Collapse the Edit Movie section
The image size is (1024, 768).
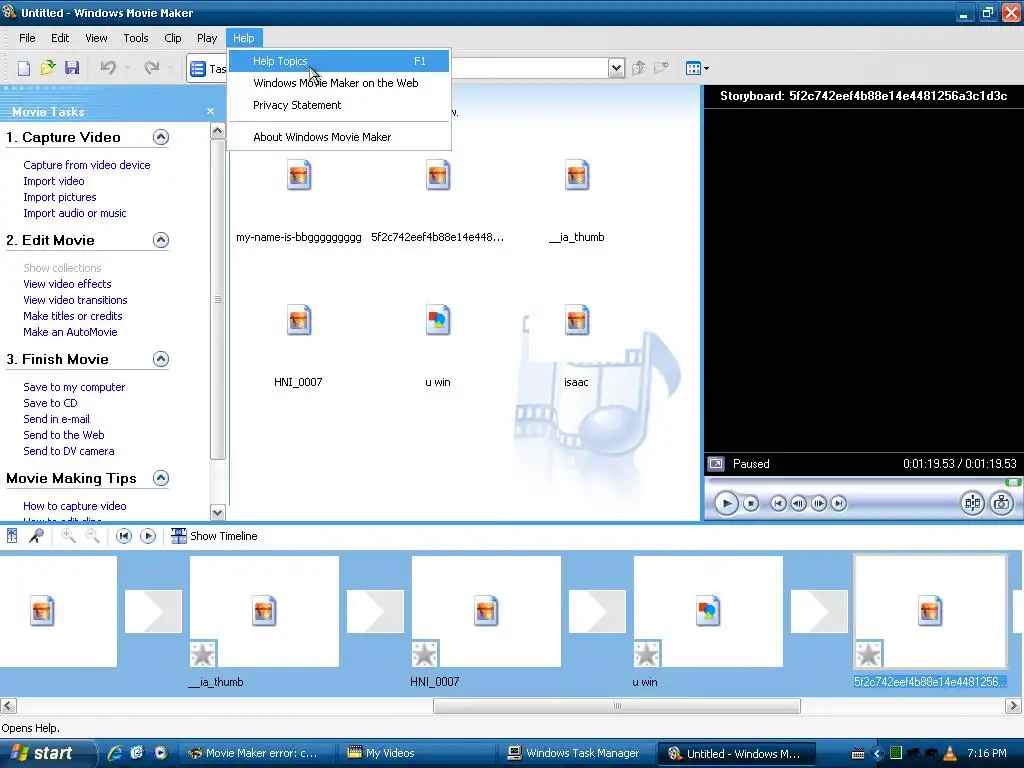pos(161,240)
